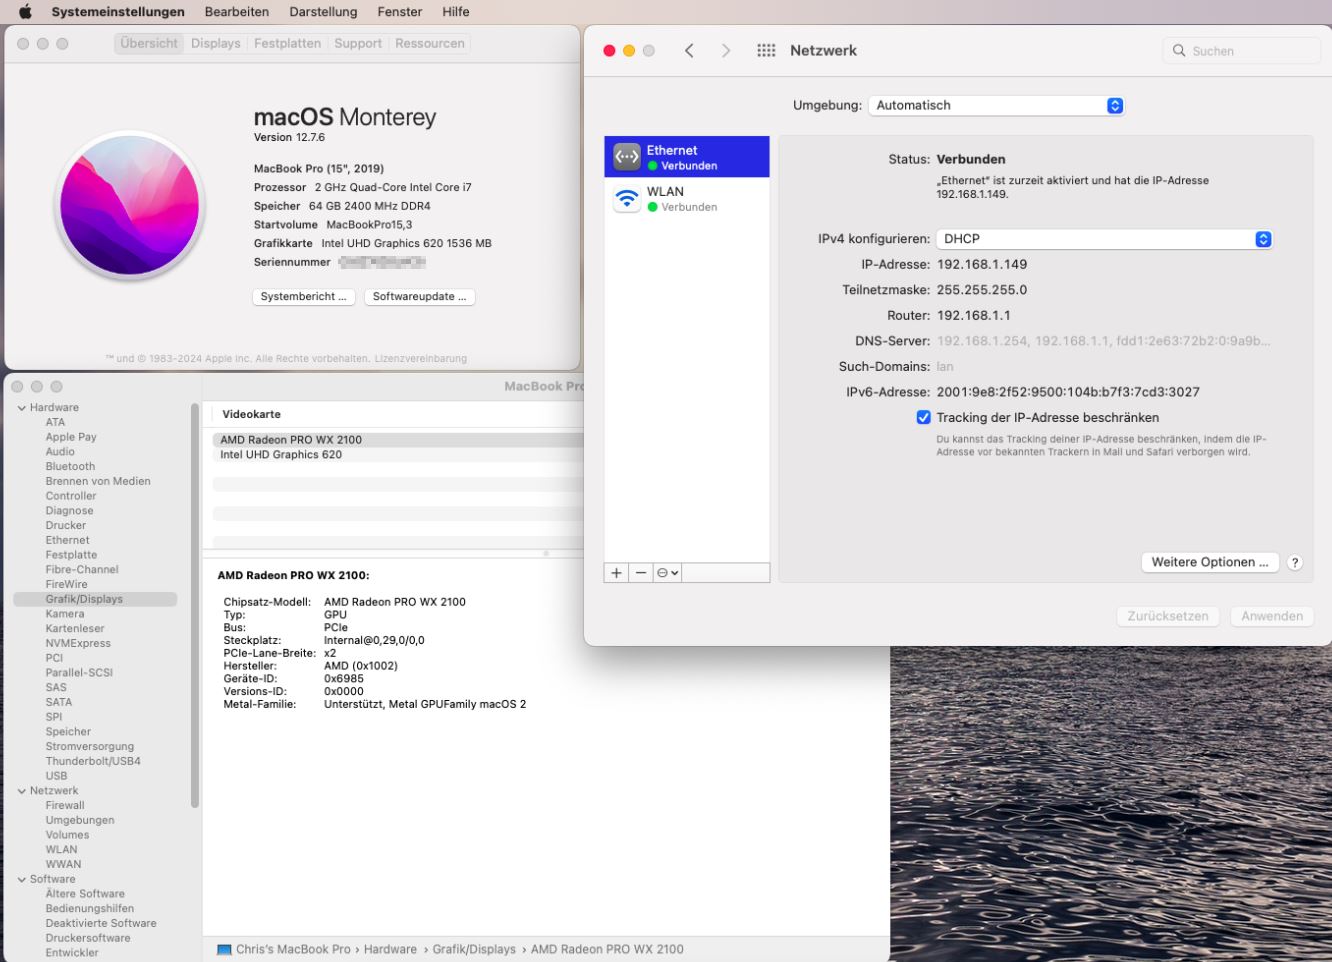Switch to the Ressourcen tab
This screenshot has height=962, width=1332.
430,44
